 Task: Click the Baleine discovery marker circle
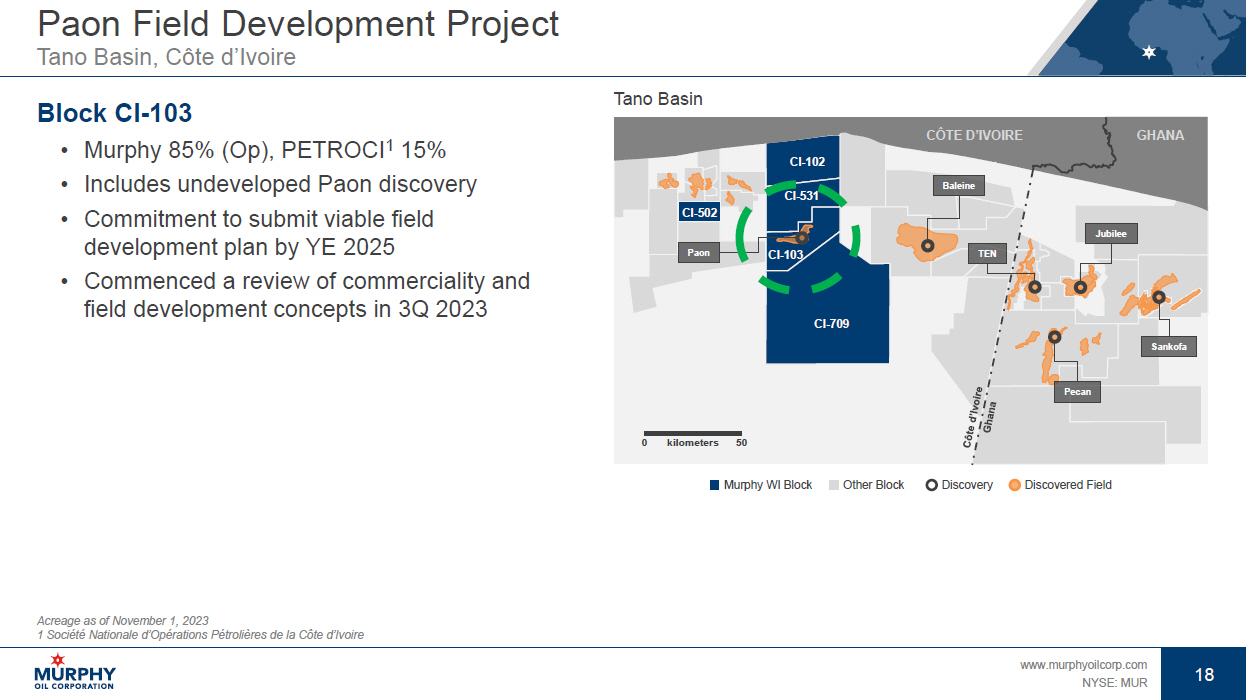[927, 245]
